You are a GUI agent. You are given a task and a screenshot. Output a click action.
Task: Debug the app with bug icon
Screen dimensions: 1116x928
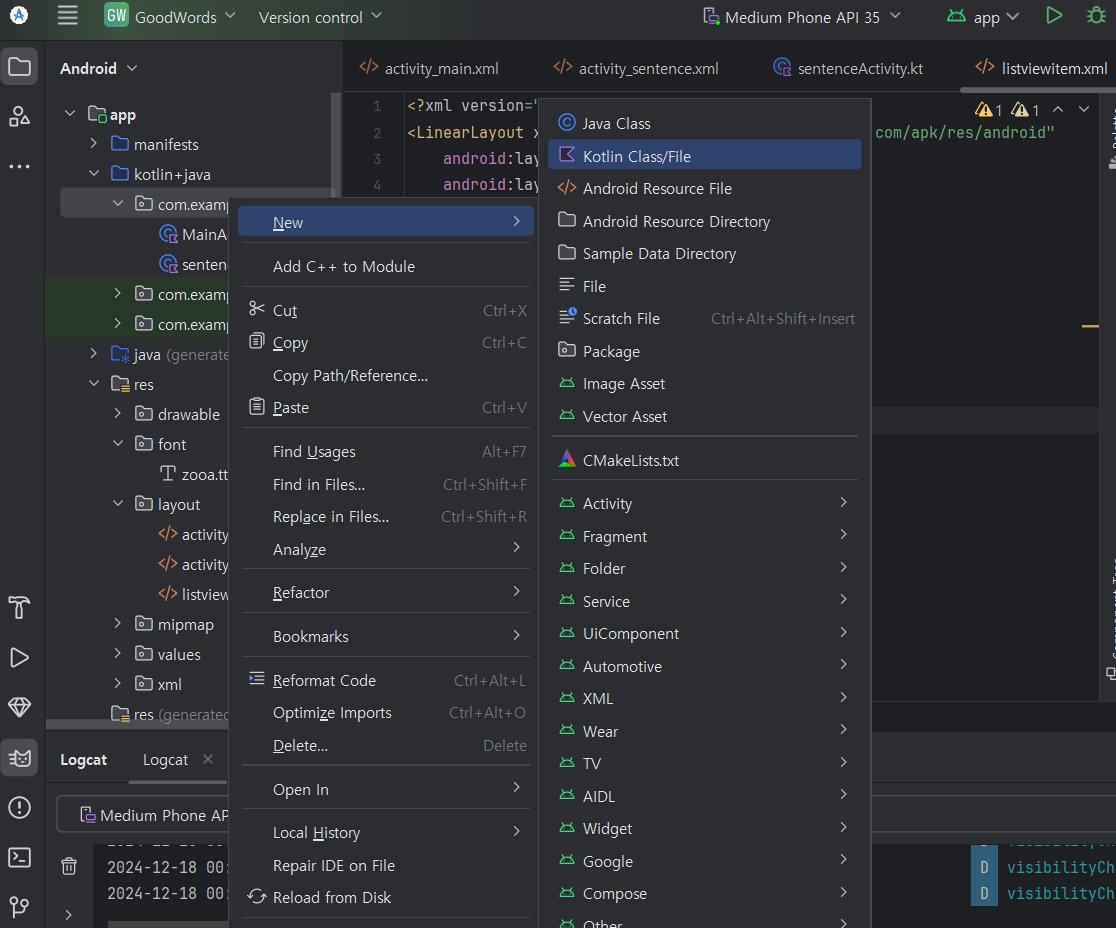(1097, 16)
